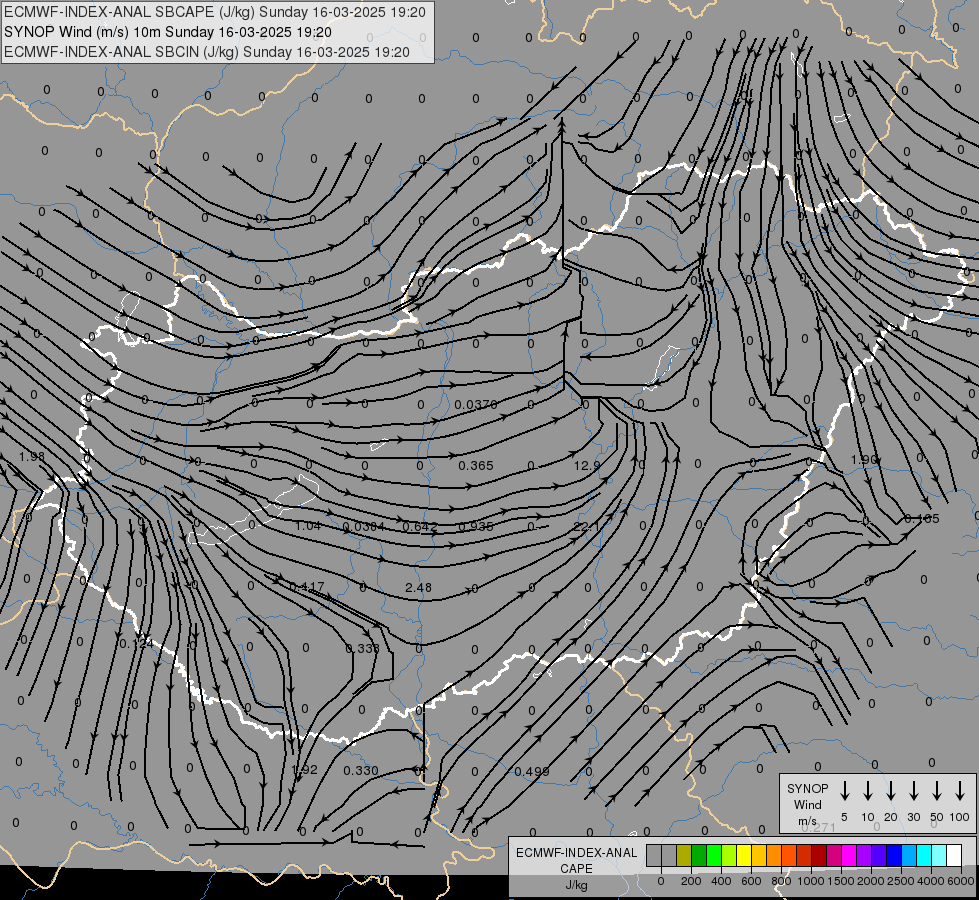Image resolution: width=979 pixels, height=900 pixels.
Task: Click the 1.92 value on the map
Action: 305,769
